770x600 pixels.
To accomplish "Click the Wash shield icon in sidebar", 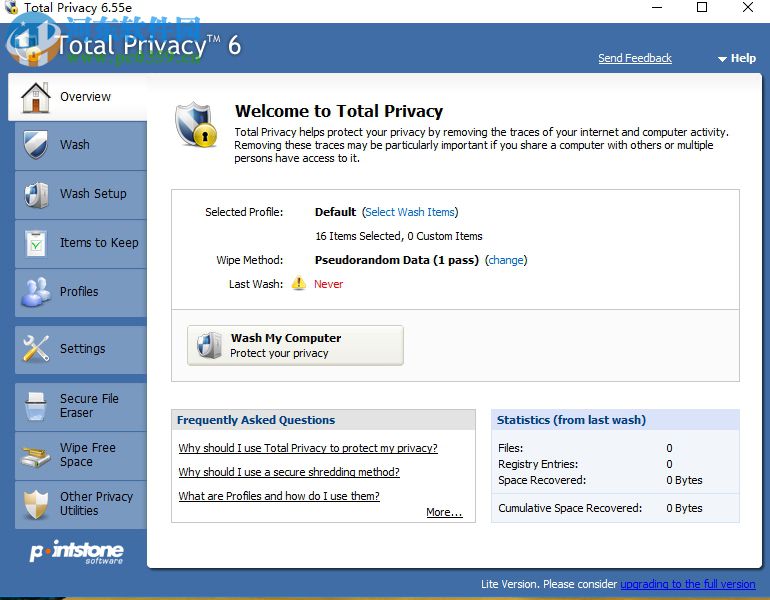I will coord(35,144).
